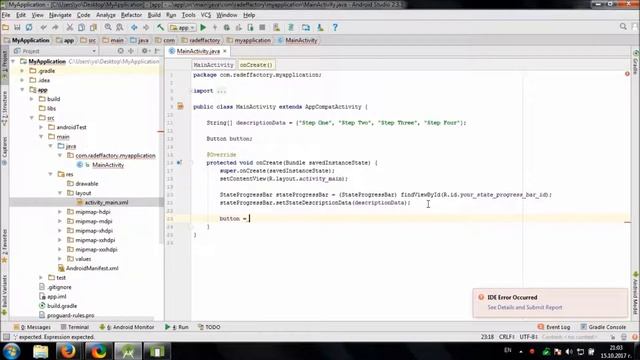Click the navigate Forward arrow icon
The height and width of the screenshot is (360, 640).
[146, 27]
